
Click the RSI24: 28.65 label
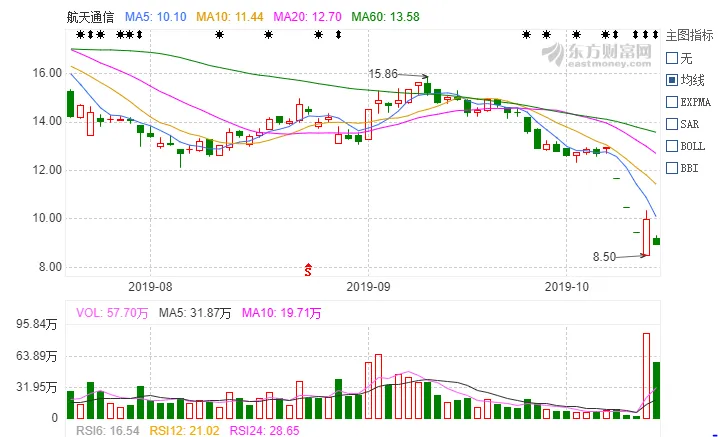[264, 431]
